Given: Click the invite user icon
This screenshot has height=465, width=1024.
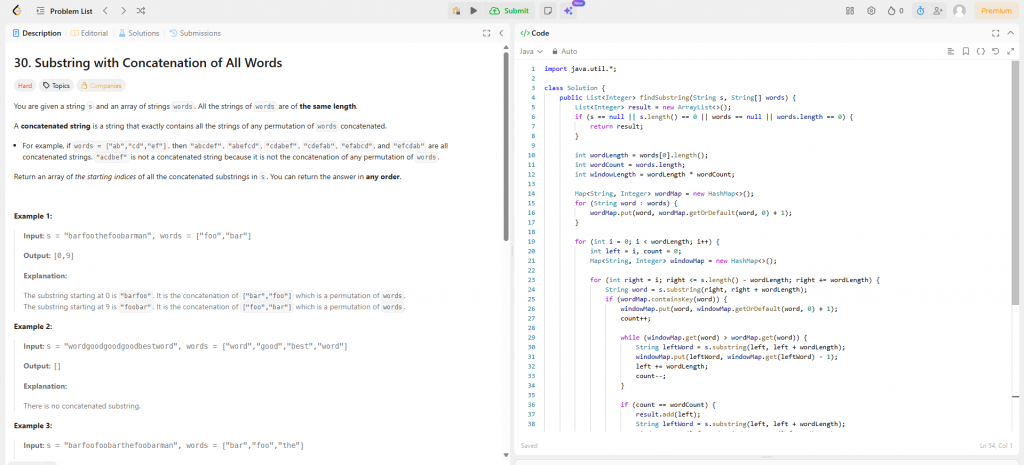Looking at the screenshot, I should click(x=938, y=10).
